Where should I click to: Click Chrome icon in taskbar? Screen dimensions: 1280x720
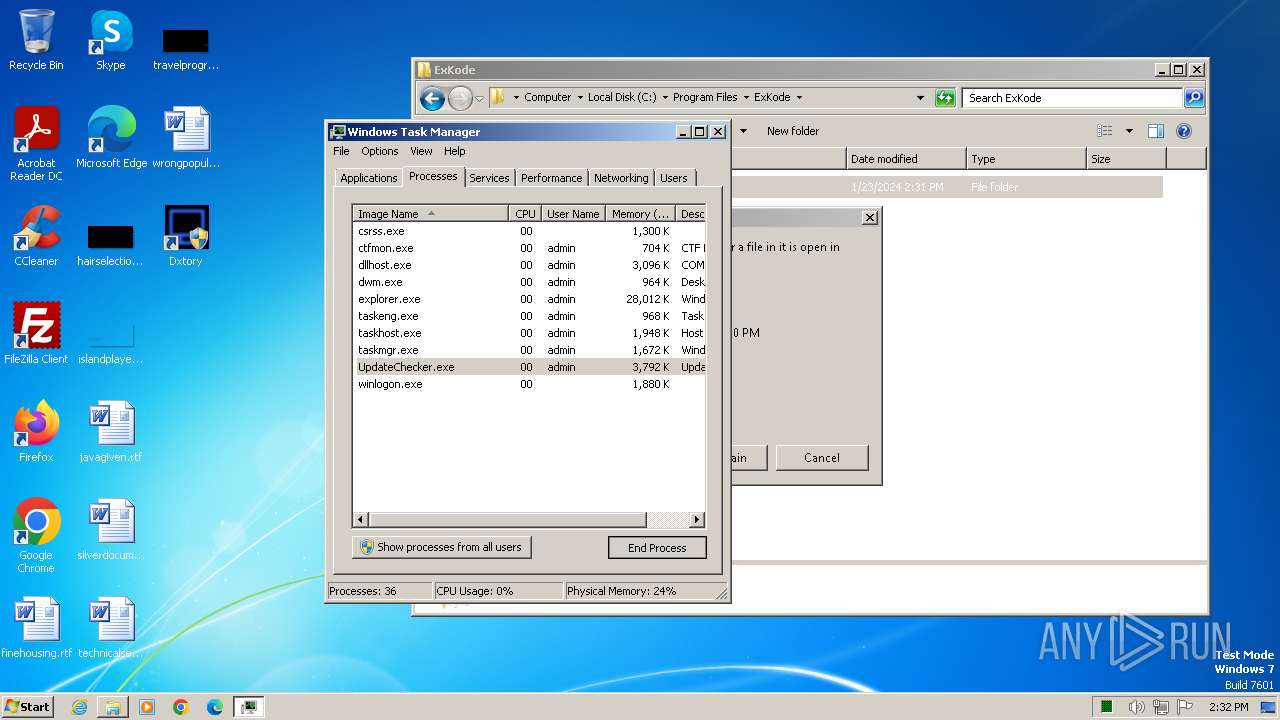pyautogui.click(x=181, y=707)
